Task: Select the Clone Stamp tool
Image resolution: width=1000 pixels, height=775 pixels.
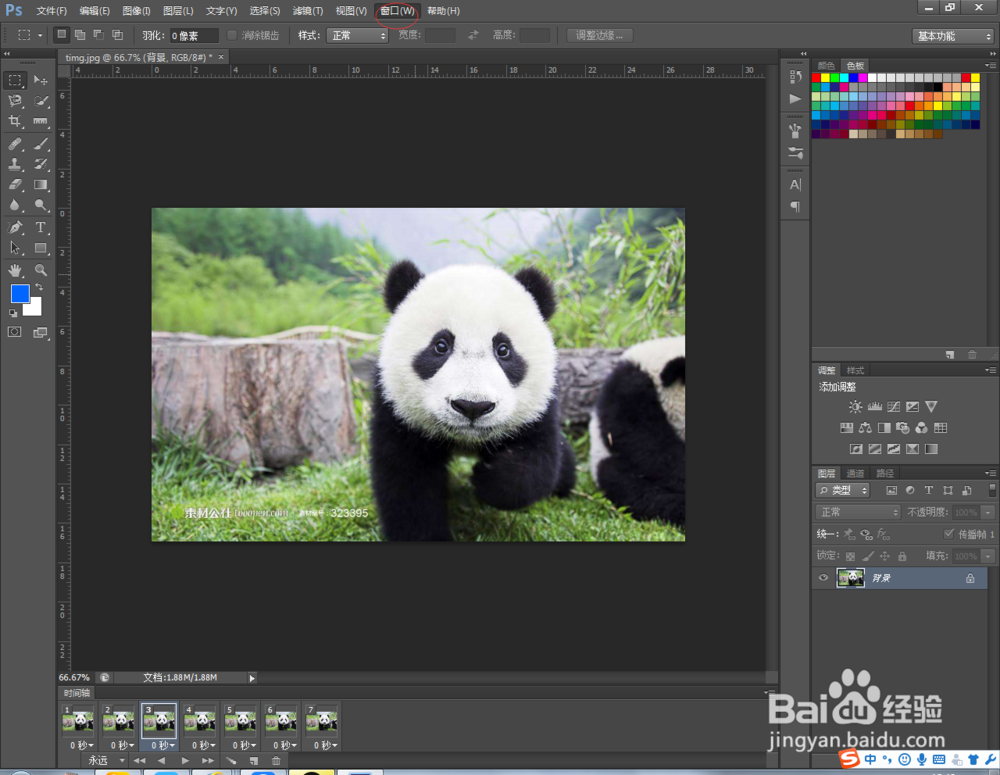Action: 15,164
